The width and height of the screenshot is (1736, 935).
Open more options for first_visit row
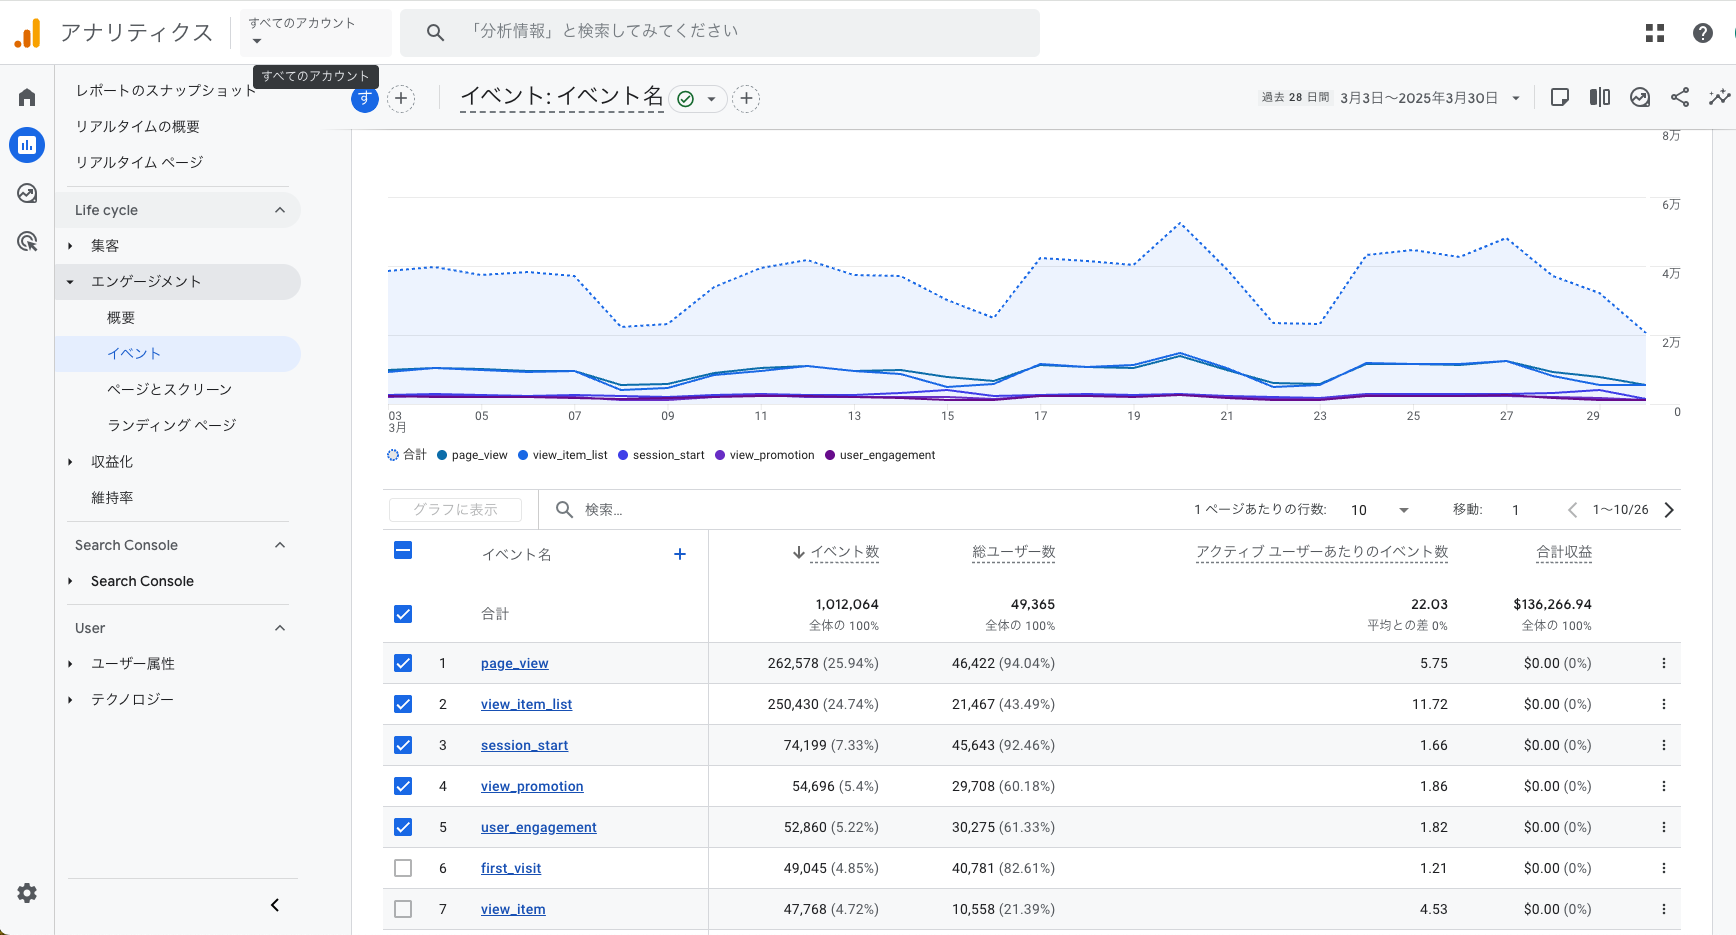coord(1664,868)
